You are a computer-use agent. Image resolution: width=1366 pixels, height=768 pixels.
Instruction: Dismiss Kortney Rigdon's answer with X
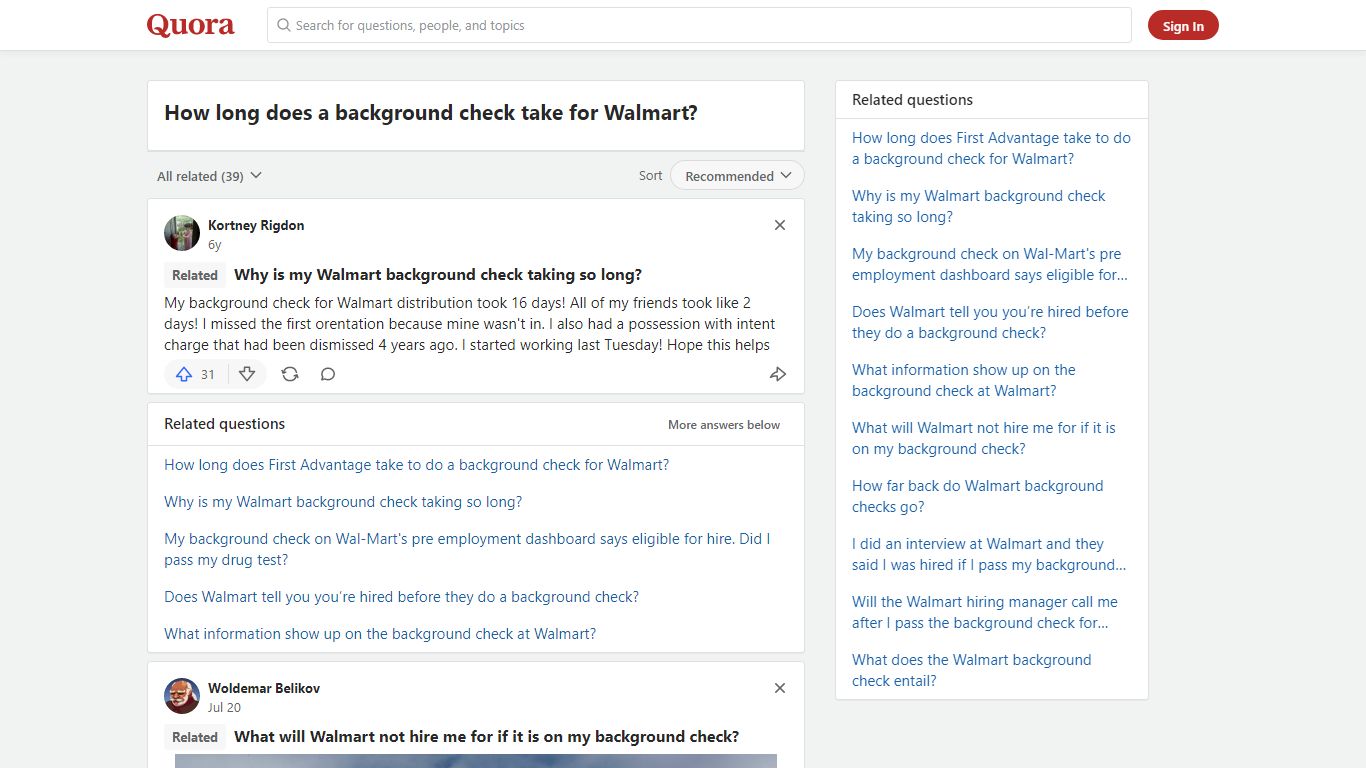(780, 225)
